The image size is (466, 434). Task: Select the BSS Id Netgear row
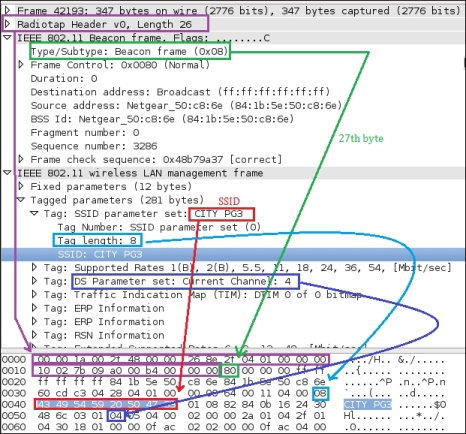(162, 119)
